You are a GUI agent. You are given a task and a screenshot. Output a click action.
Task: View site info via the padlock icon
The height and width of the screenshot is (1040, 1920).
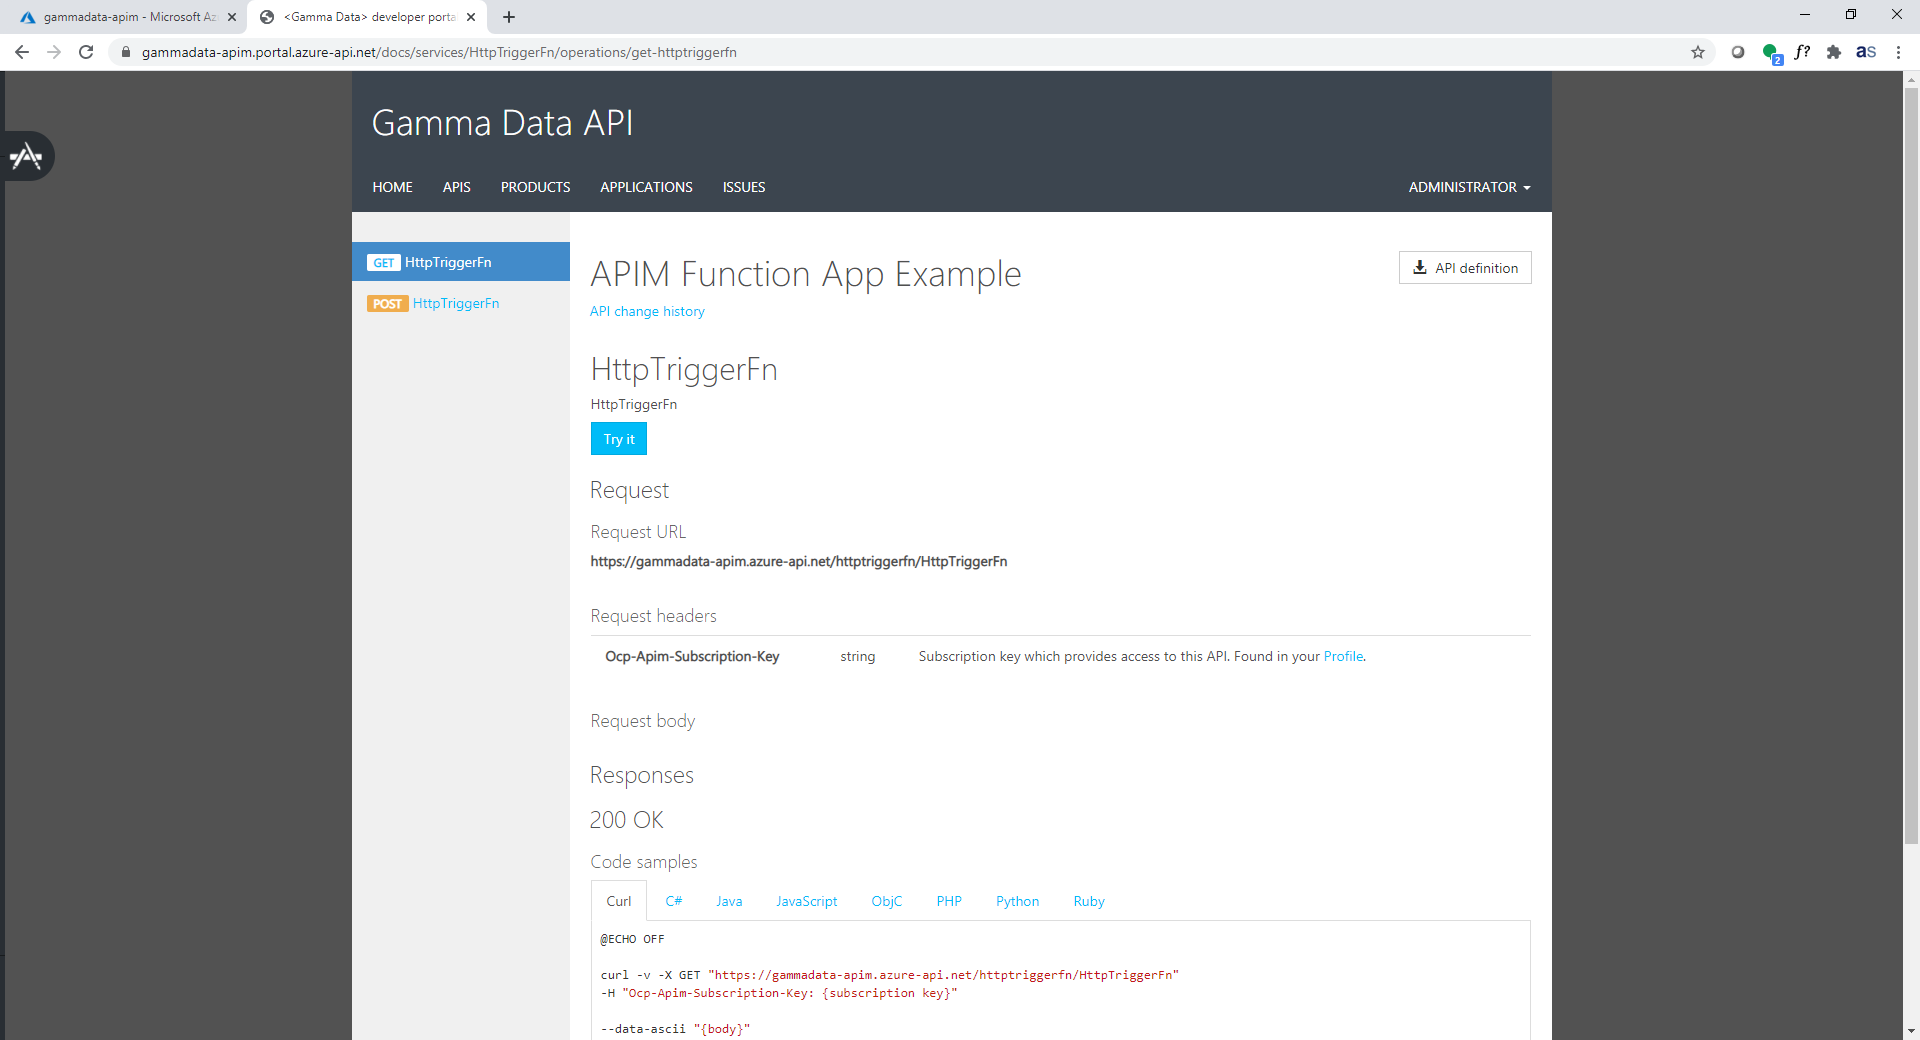[x=126, y=52]
